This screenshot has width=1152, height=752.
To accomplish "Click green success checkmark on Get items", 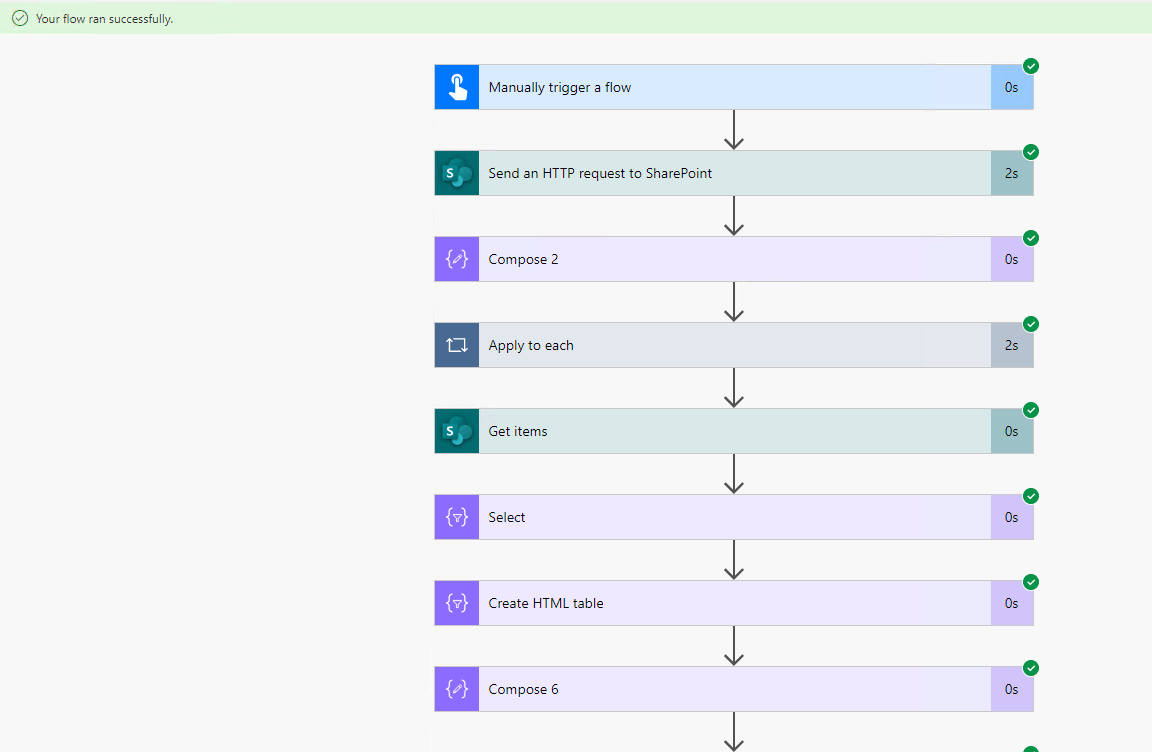I will click(x=1031, y=410).
